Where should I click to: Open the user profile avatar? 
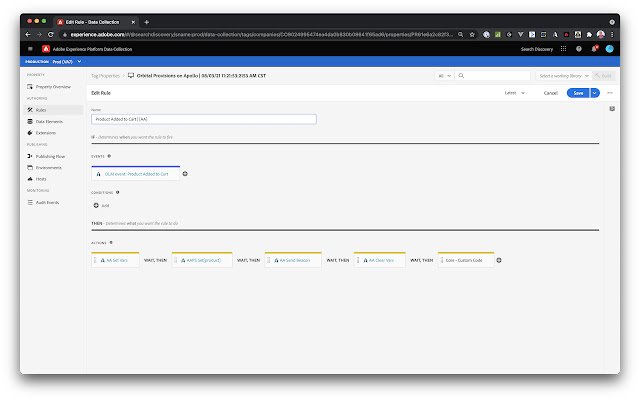pyautogui.click(x=609, y=49)
